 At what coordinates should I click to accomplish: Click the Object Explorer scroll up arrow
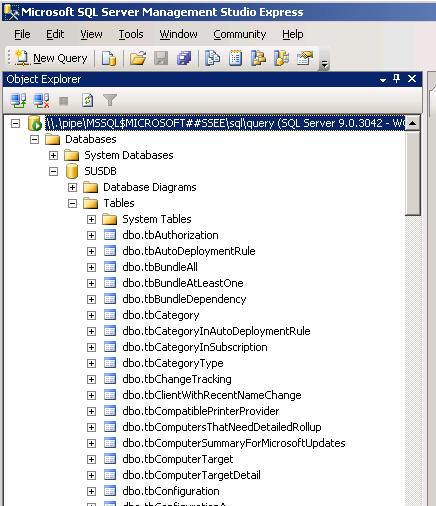click(413, 123)
